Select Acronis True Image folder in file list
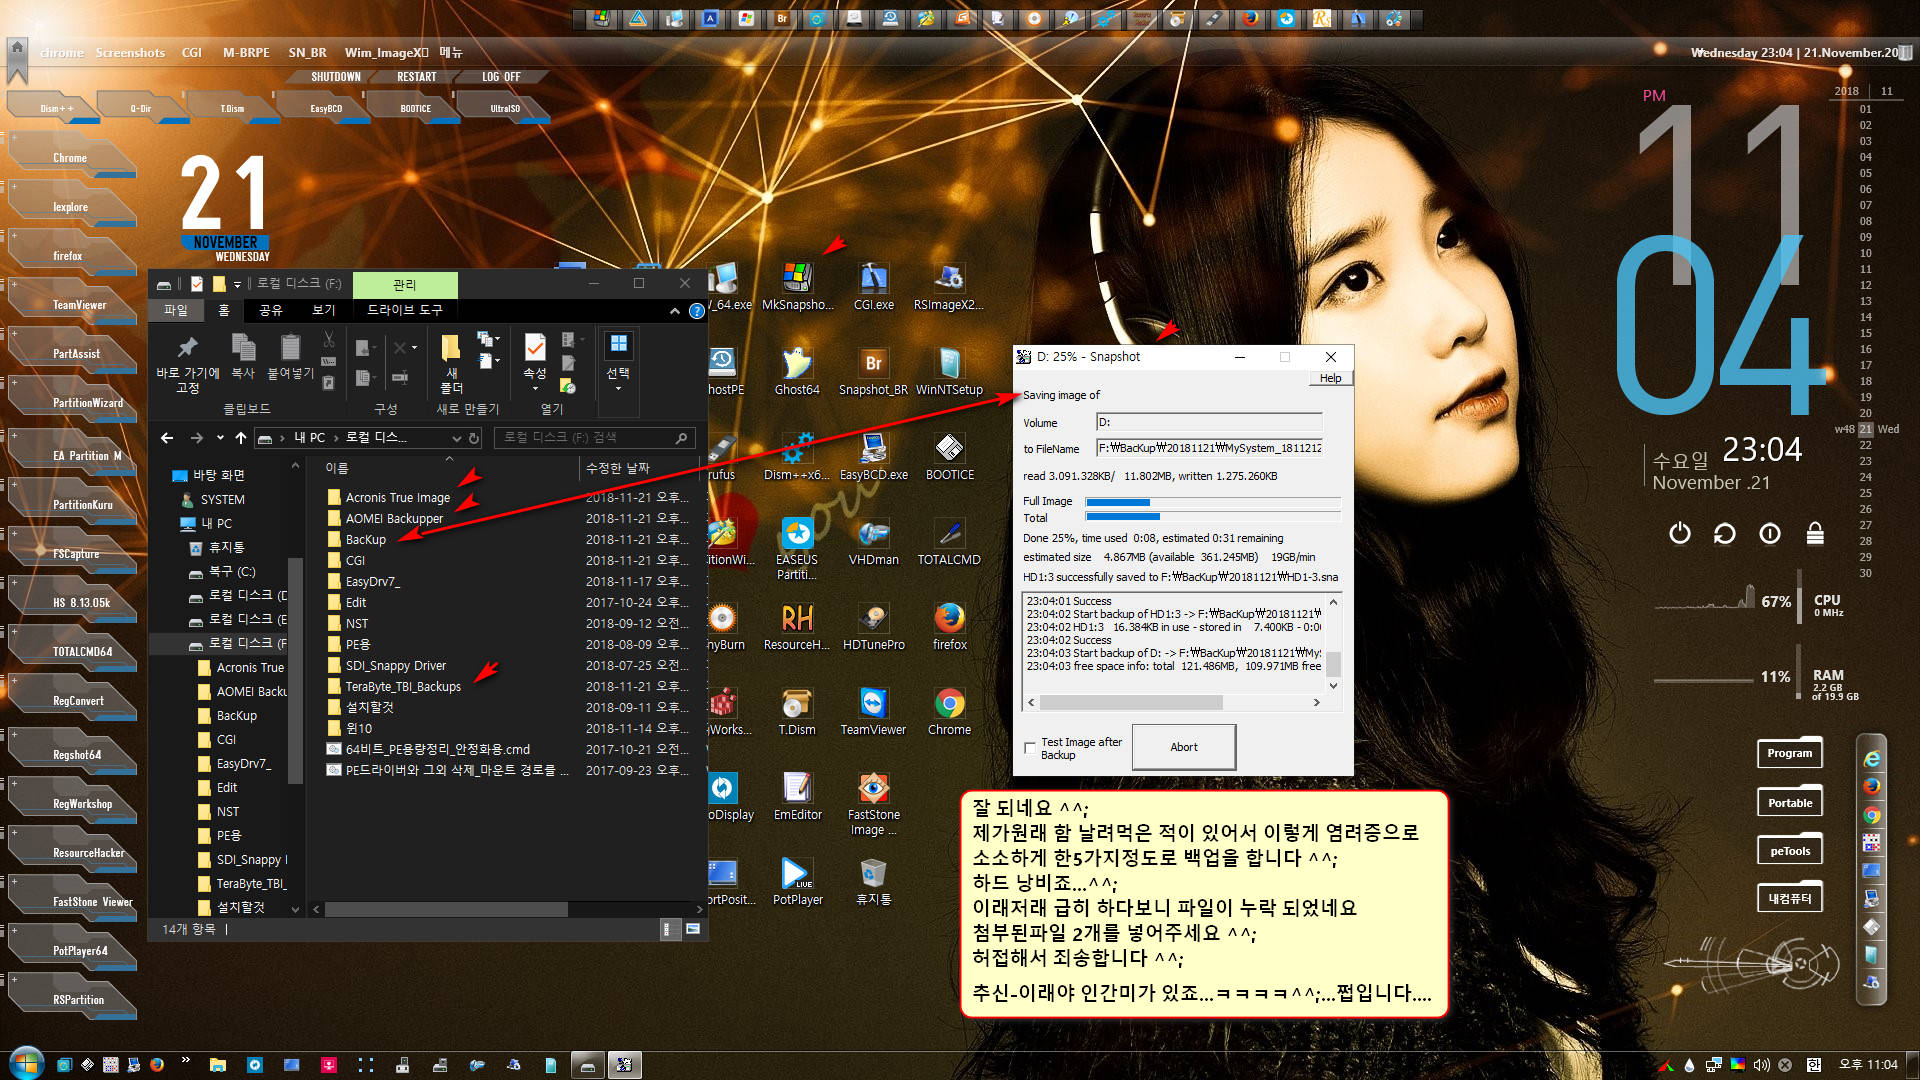Image resolution: width=1920 pixels, height=1080 pixels. pos(397,498)
